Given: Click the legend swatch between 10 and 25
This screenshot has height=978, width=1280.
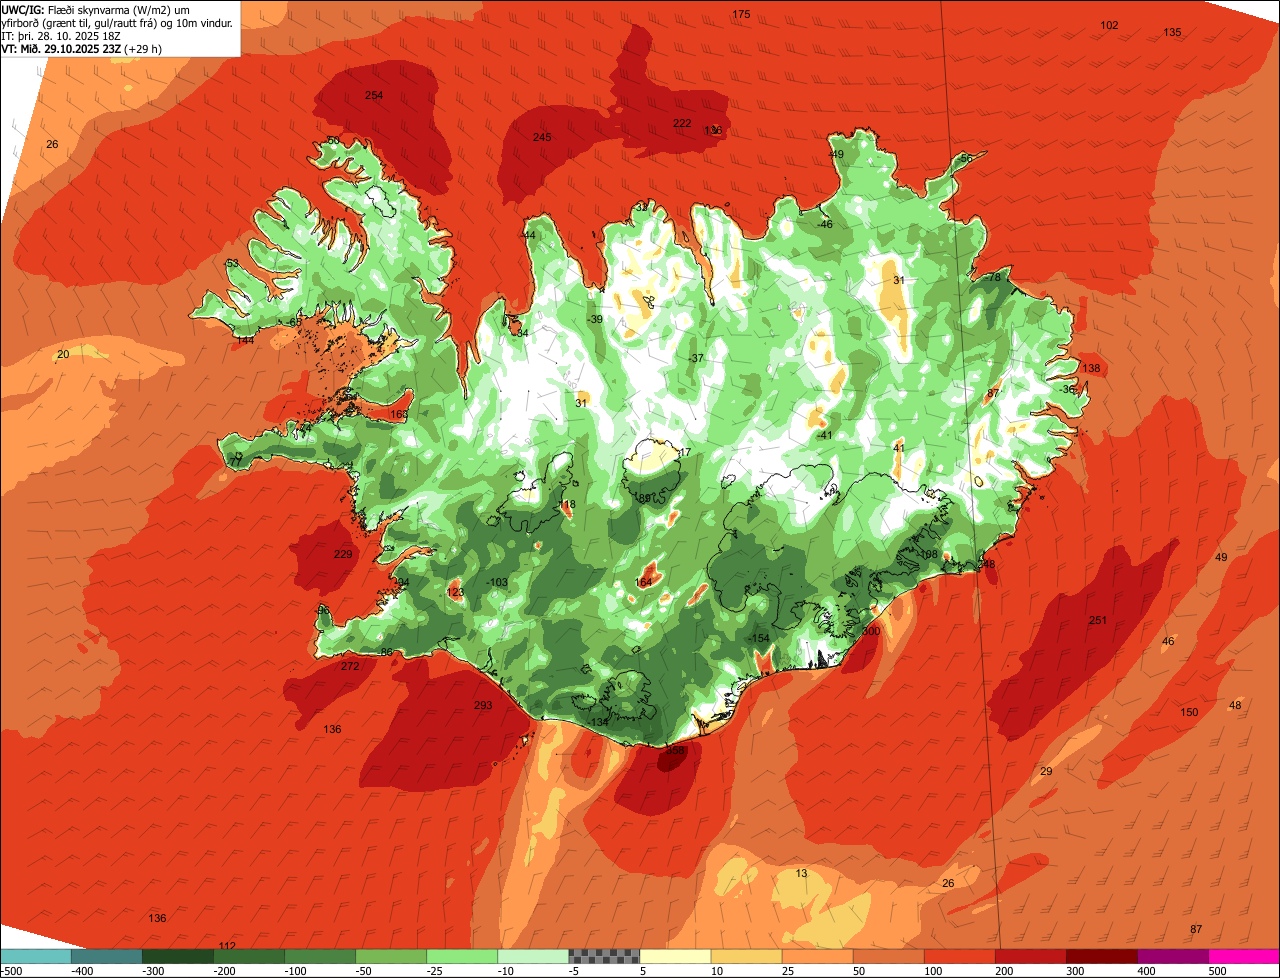Looking at the screenshot, I should (746, 956).
